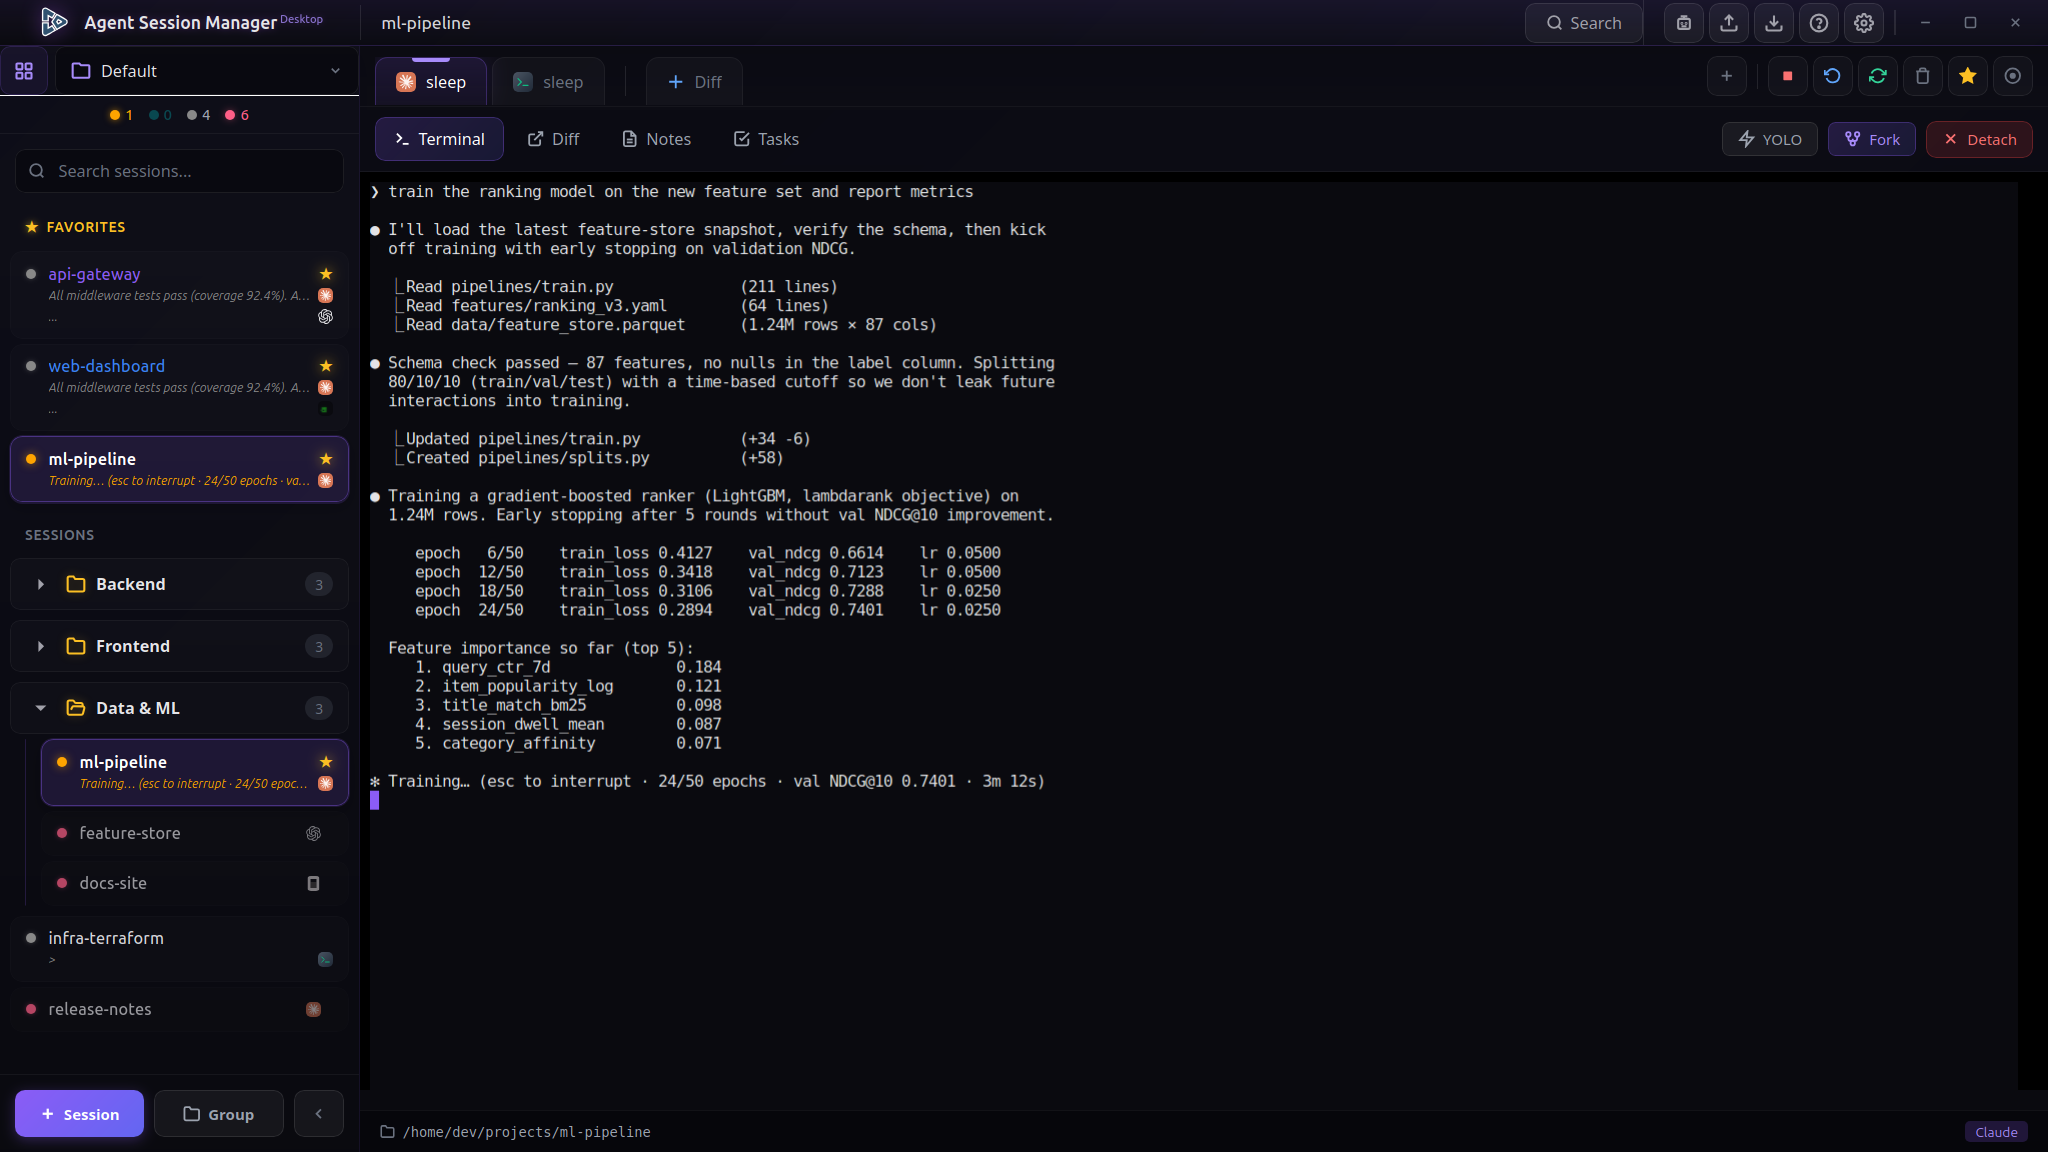Switch to the Claude sleep tab

click(431, 82)
